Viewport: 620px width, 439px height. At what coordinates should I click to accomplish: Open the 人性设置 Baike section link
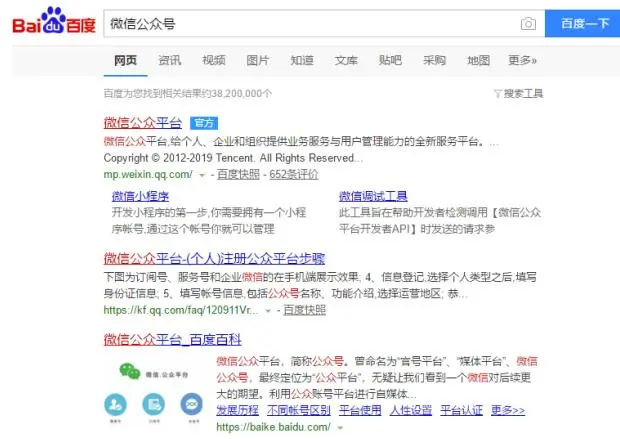411,410
